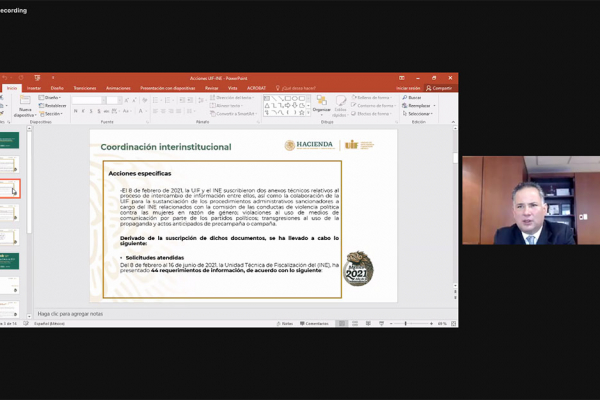Align text left in Párrafo group
The width and height of the screenshot is (600, 400).
[x=155, y=111]
